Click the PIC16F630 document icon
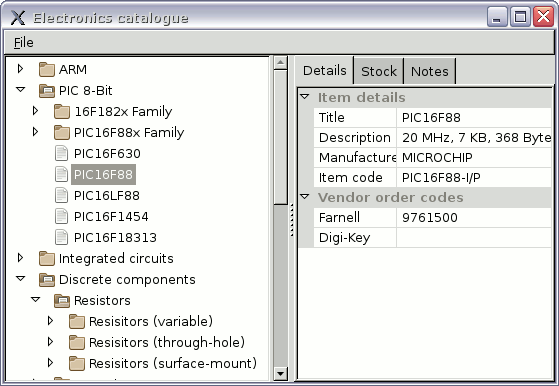Image resolution: width=559 pixels, height=386 pixels. coord(61,154)
